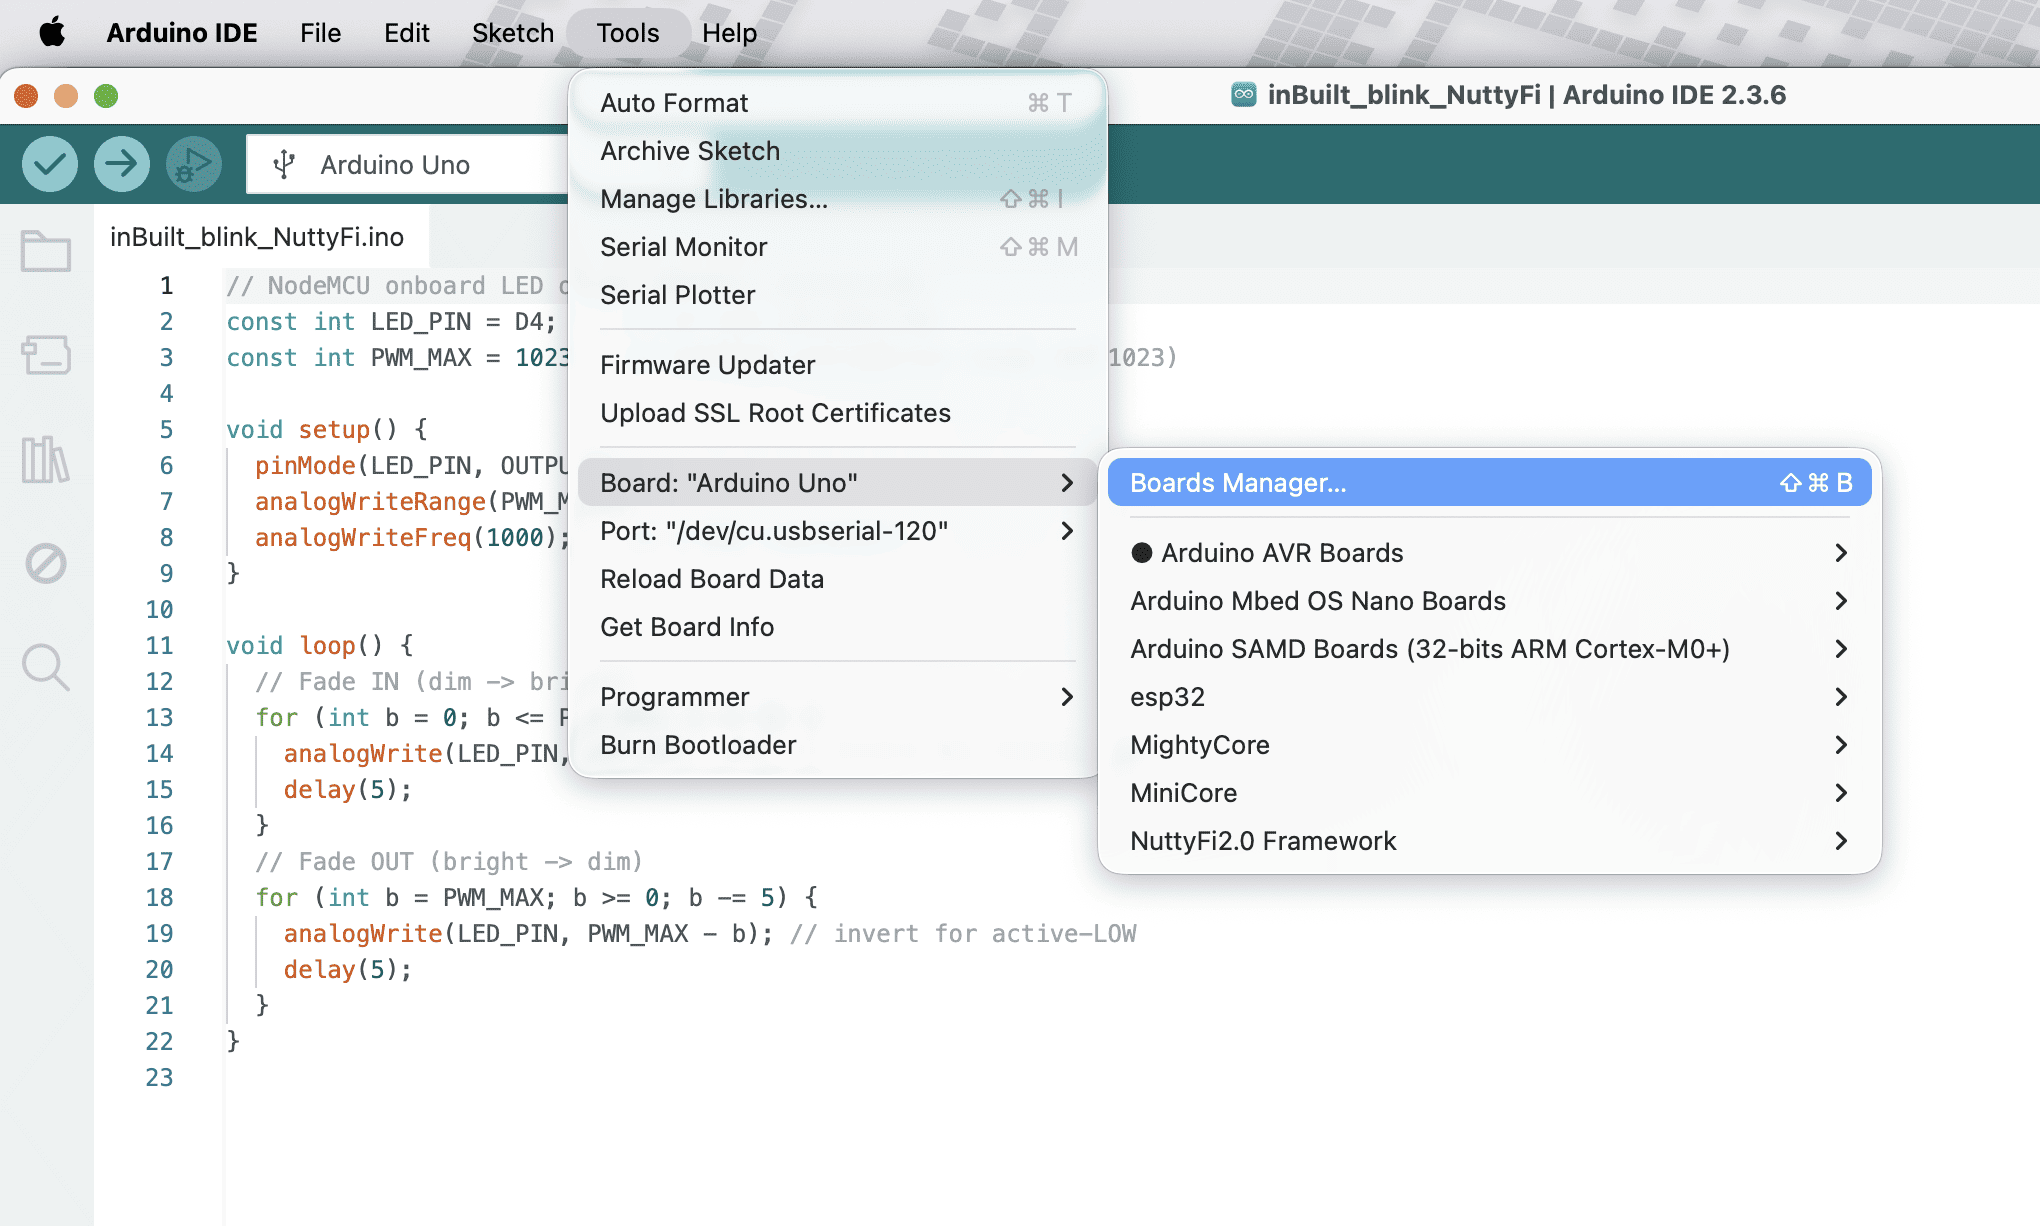Image resolution: width=2040 pixels, height=1226 pixels.
Task: Open the Debug sidebar panel icon
Action: [x=46, y=564]
